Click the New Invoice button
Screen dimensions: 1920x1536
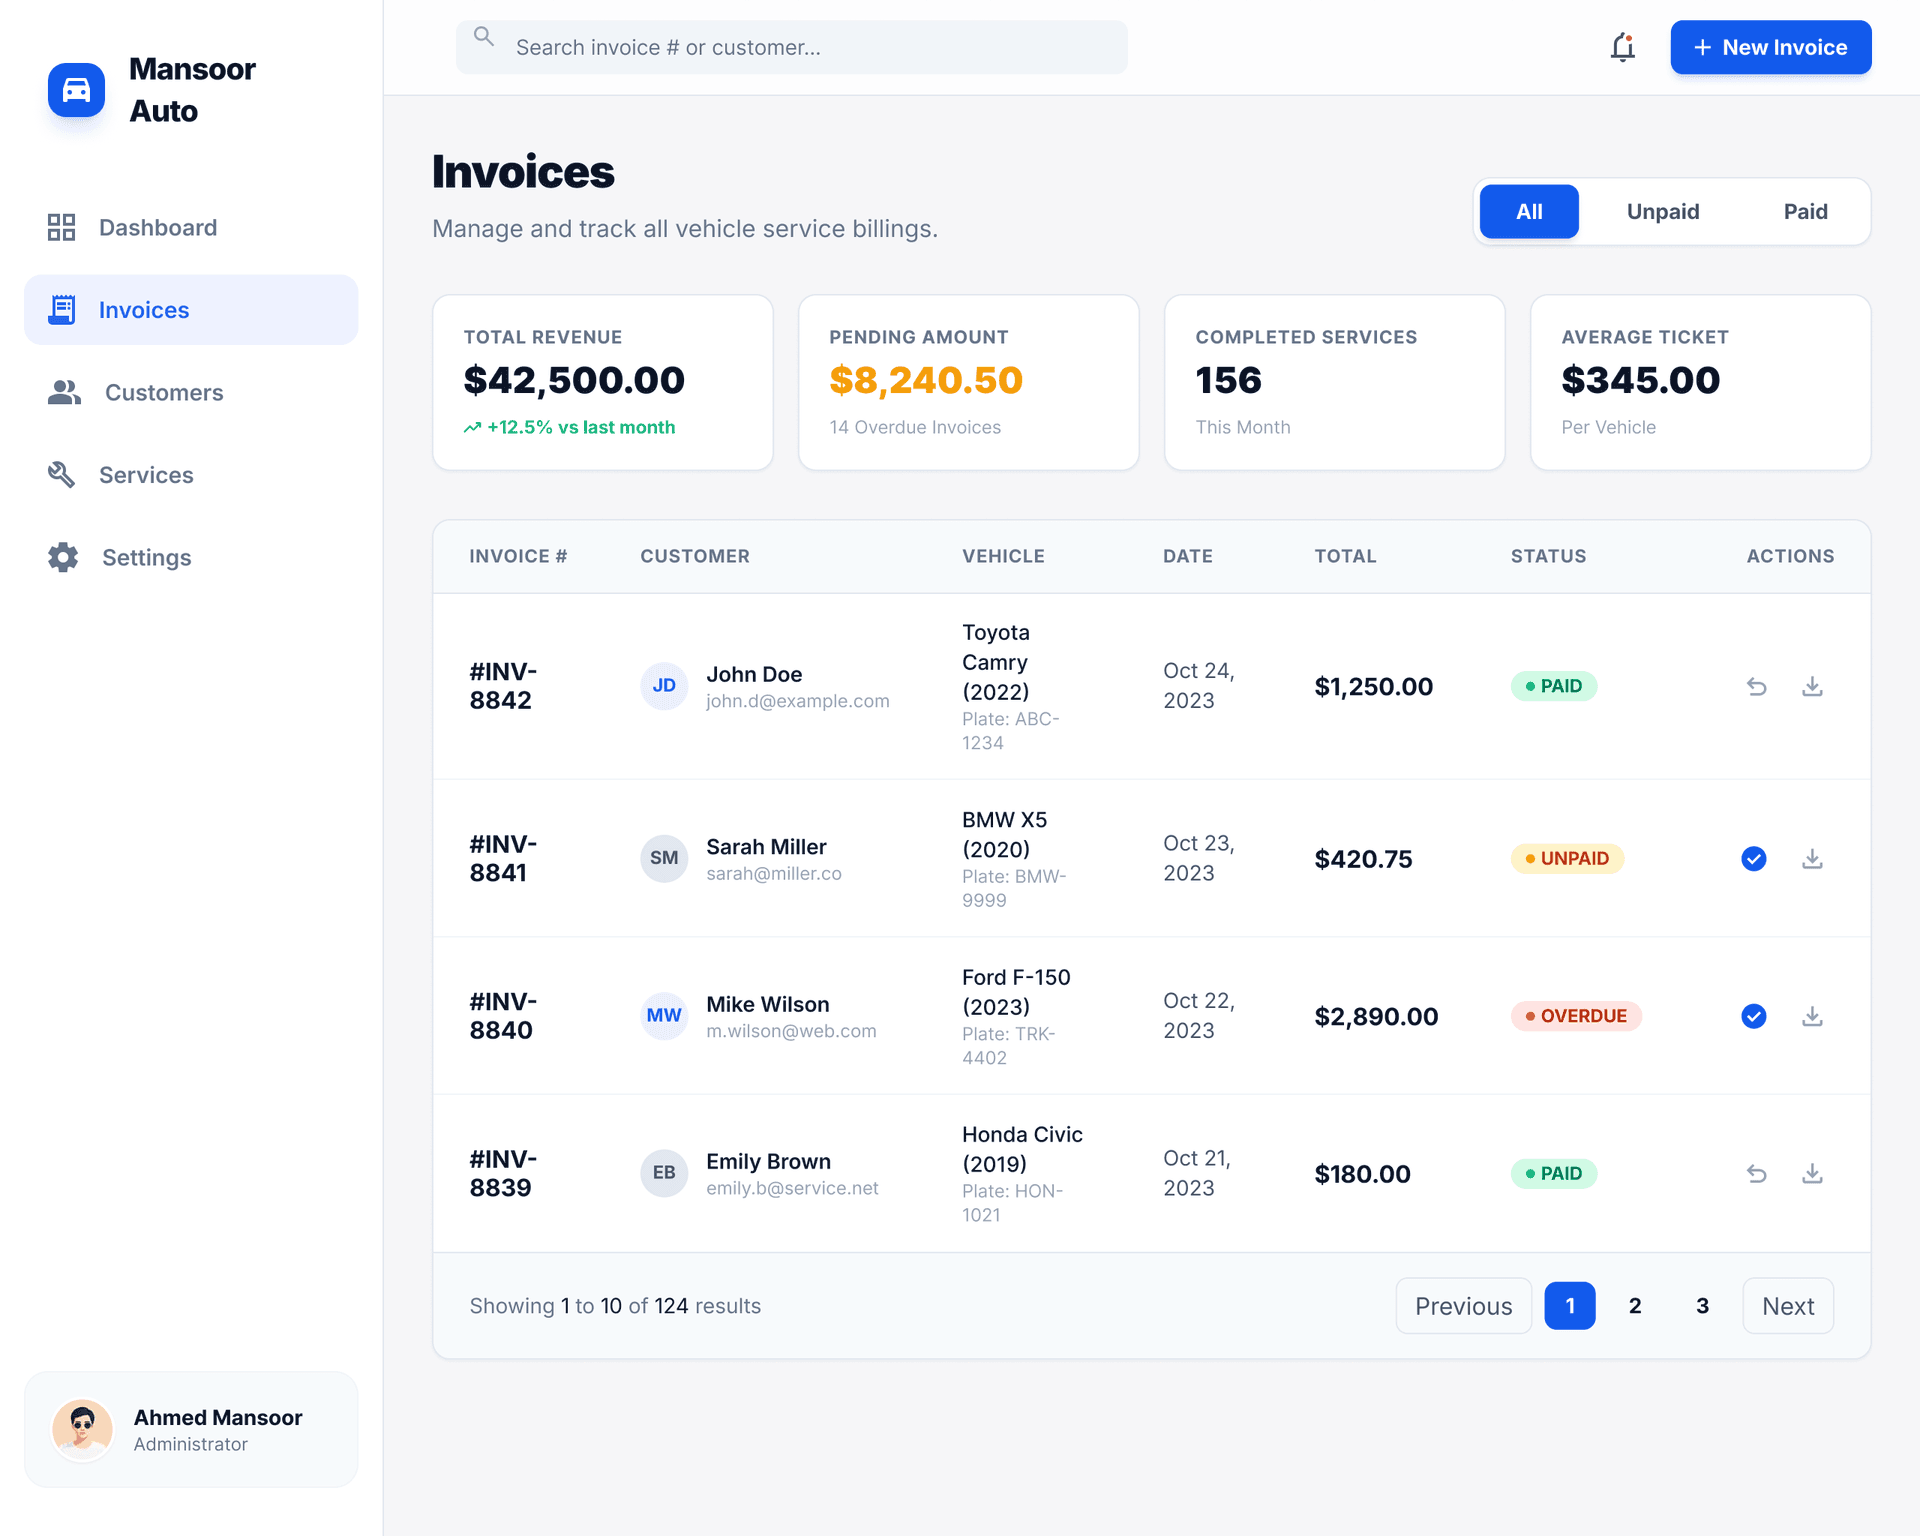1770,47
